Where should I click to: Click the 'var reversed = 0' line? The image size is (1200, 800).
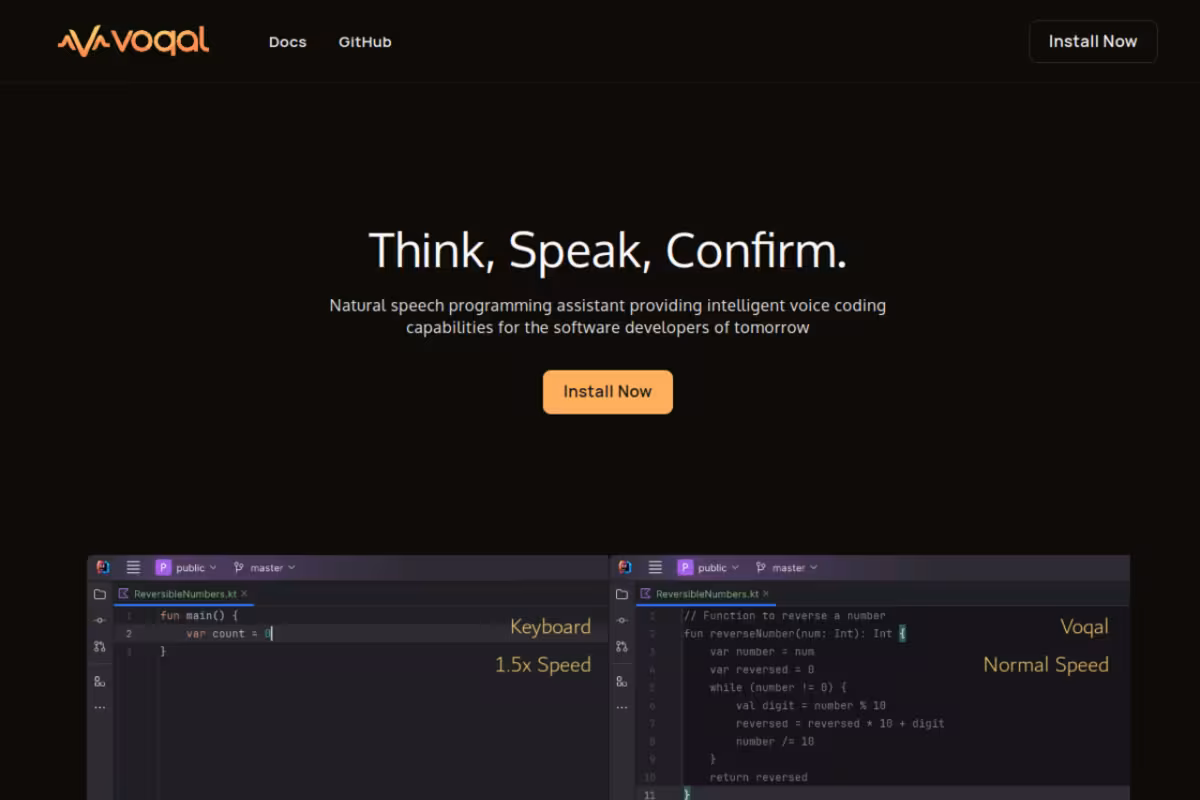coord(762,670)
